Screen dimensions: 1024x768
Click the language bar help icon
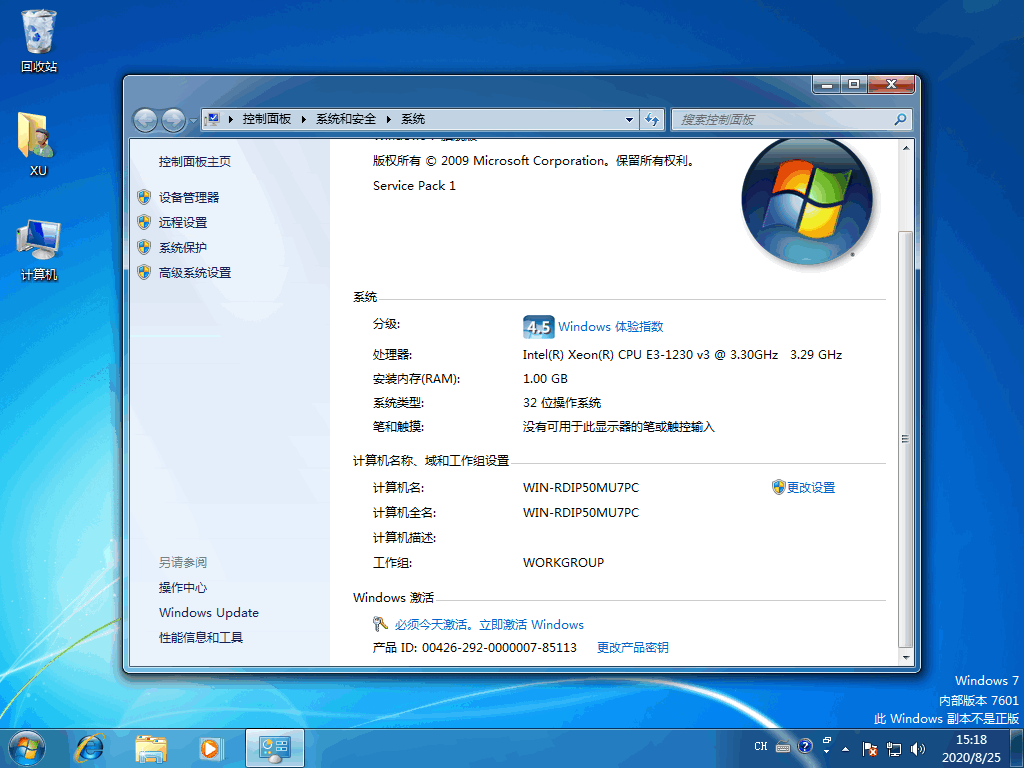click(805, 746)
